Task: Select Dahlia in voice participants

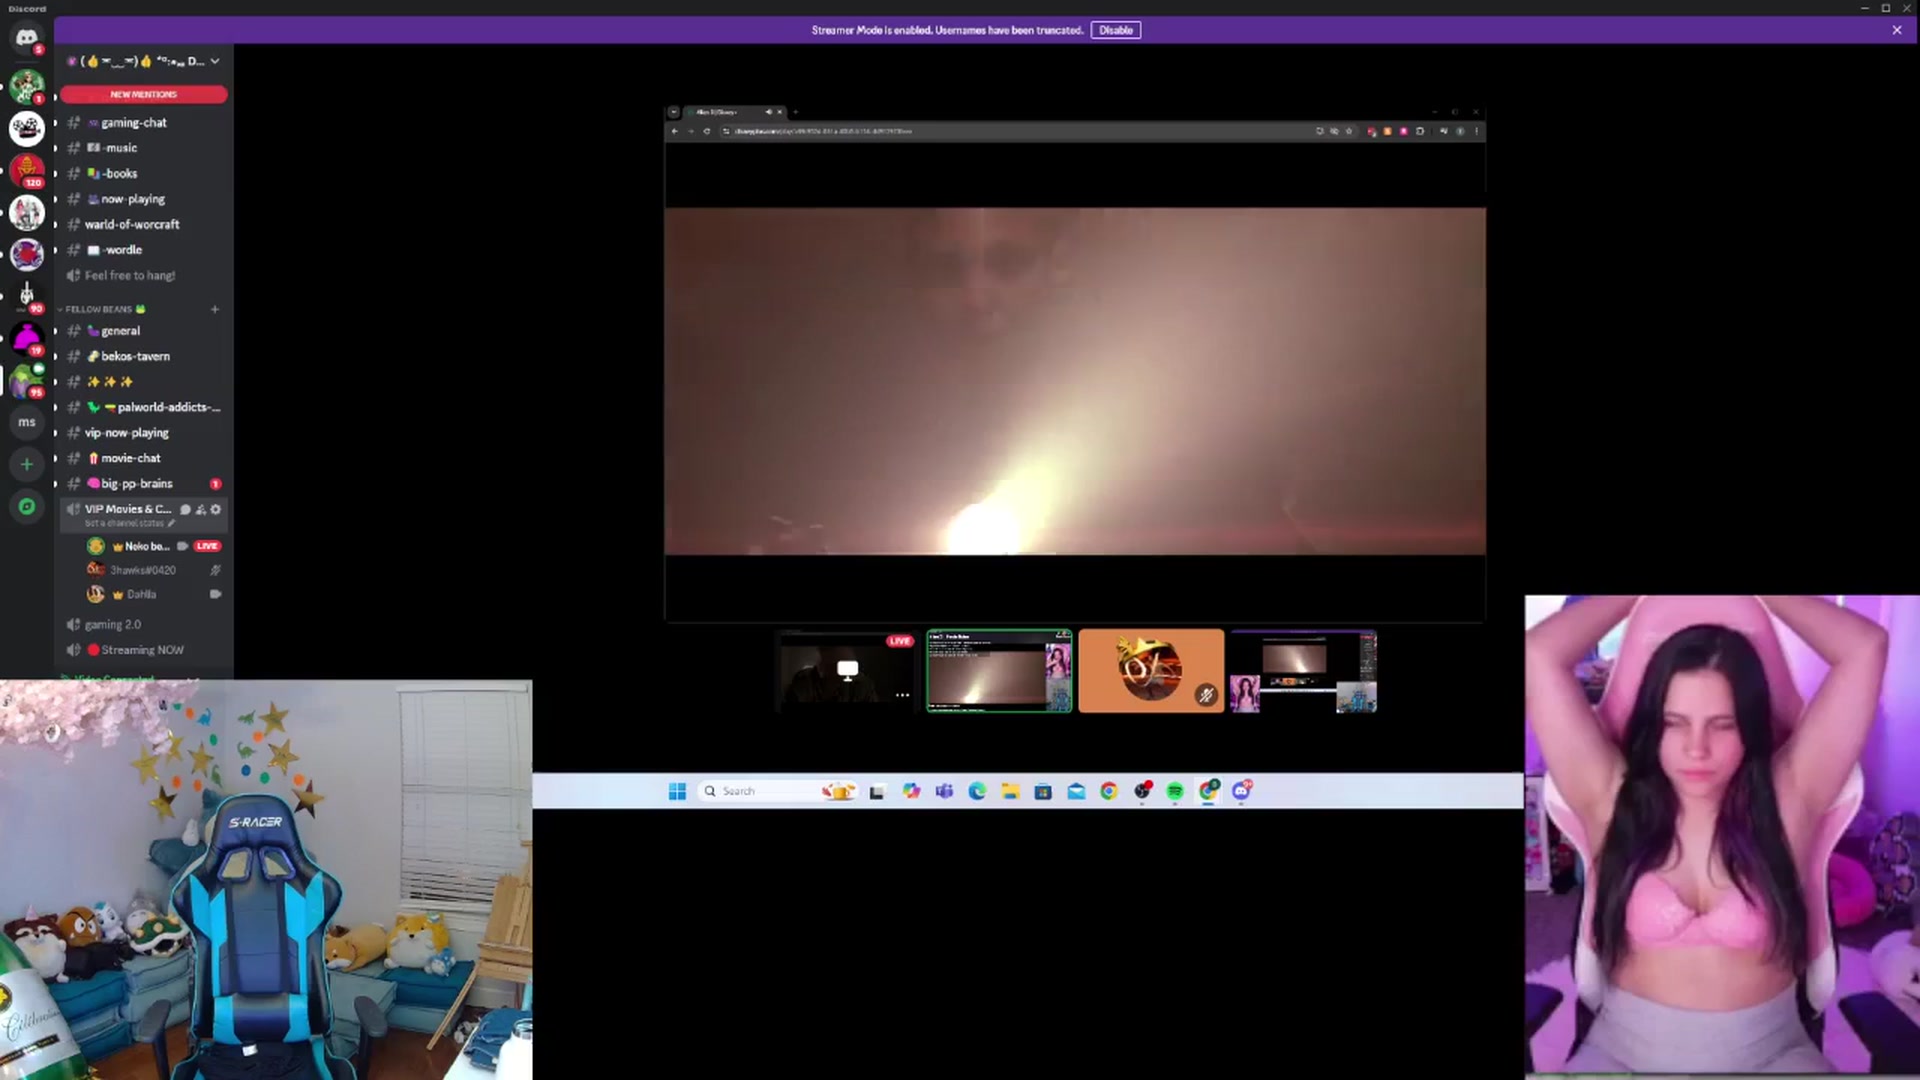Action: click(154, 594)
